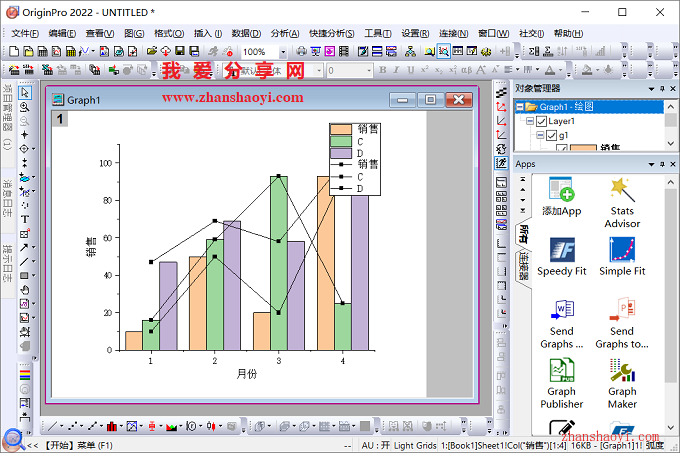Toggle subscript formatting
The width and height of the screenshot is (680, 453).
(x=438, y=70)
